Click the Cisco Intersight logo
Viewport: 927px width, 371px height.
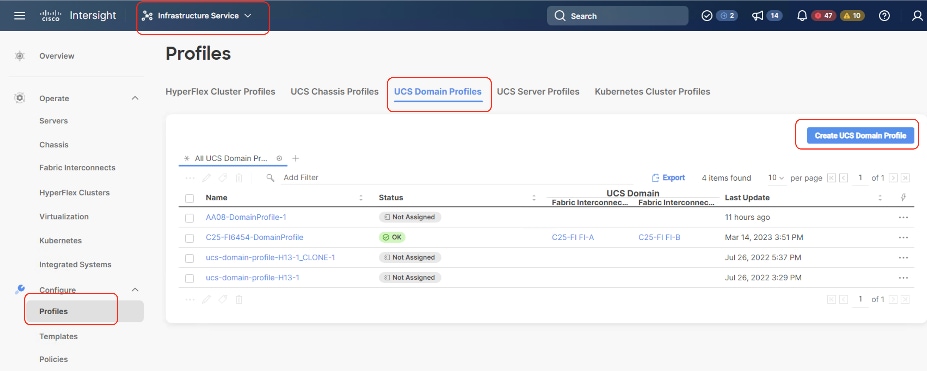(78, 16)
